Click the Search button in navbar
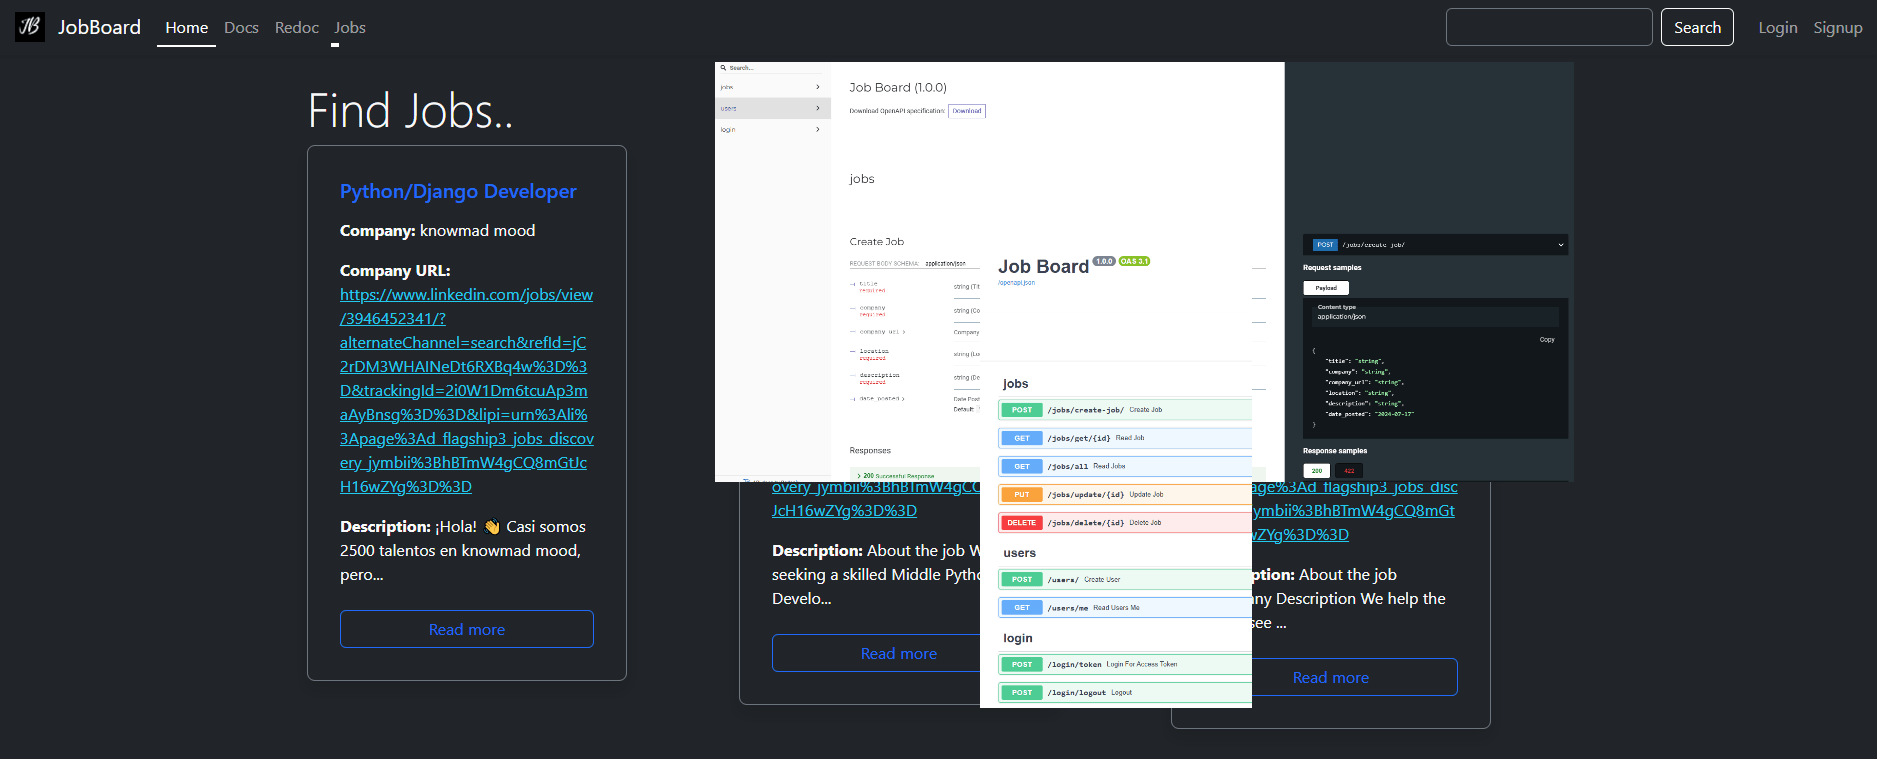This screenshot has width=1877, height=759. tap(1696, 28)
